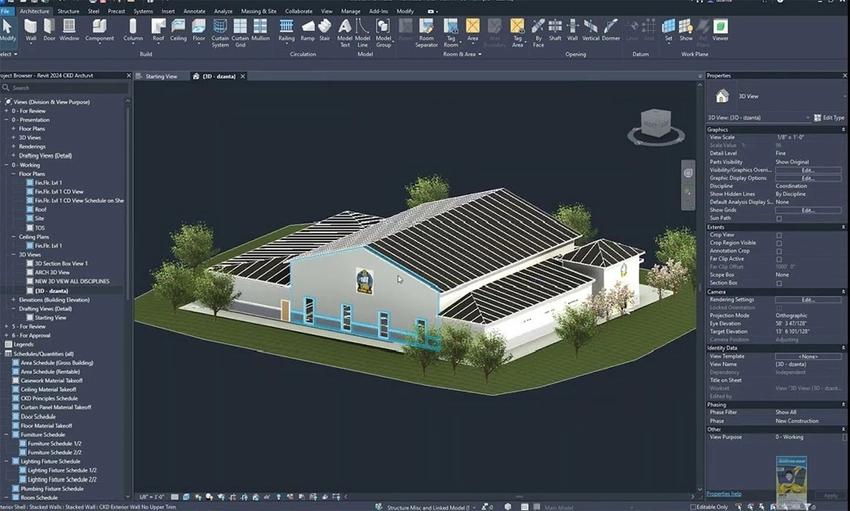Click Edit button for Graphic Display Options

pos(807,178)
